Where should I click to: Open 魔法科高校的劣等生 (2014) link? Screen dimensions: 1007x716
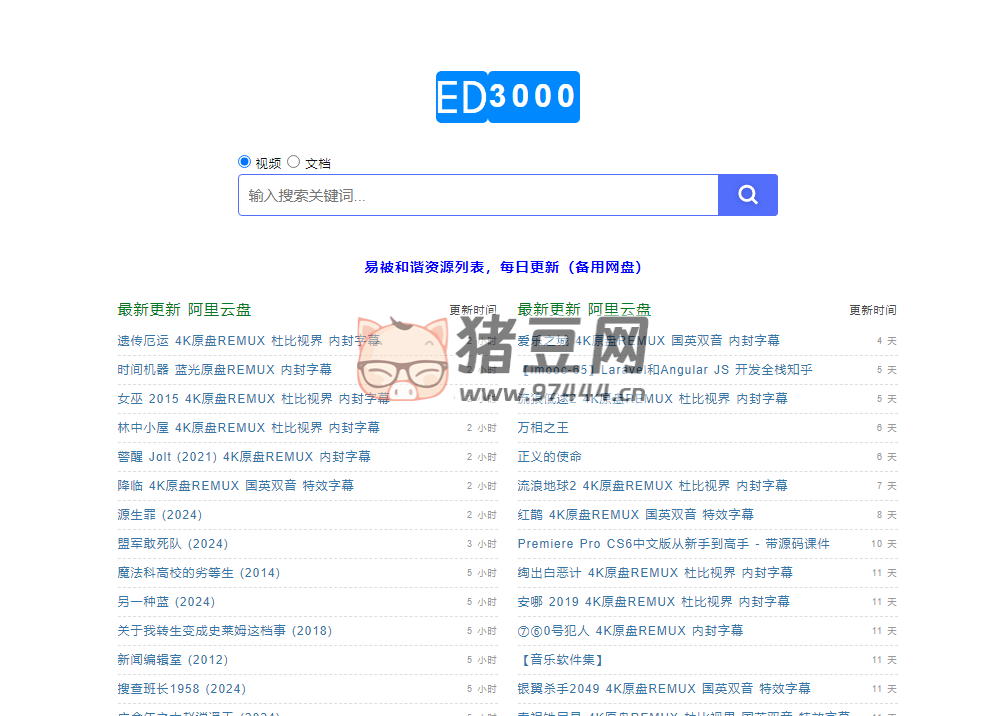pyautogui.click(x=199, y=573)
